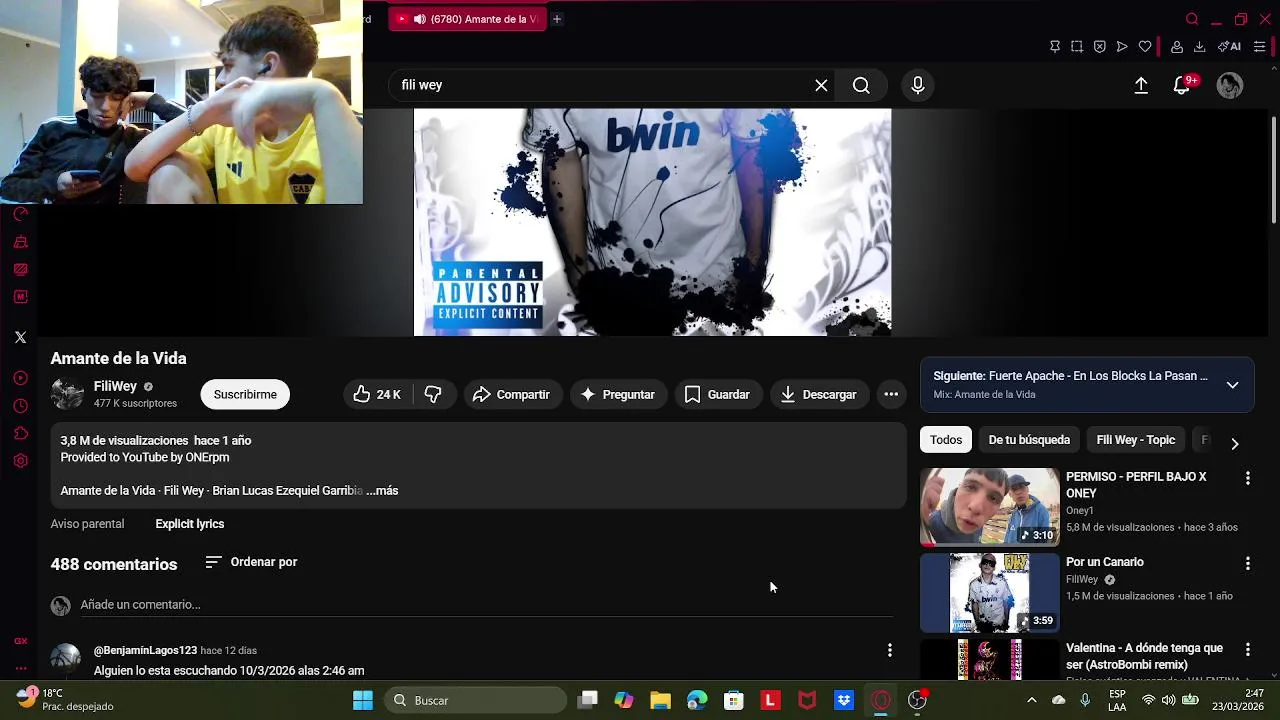This screenshot has height=720, width=1280.
Task: Click the browser tab search magnifier
Action: tap(1192, 19)
